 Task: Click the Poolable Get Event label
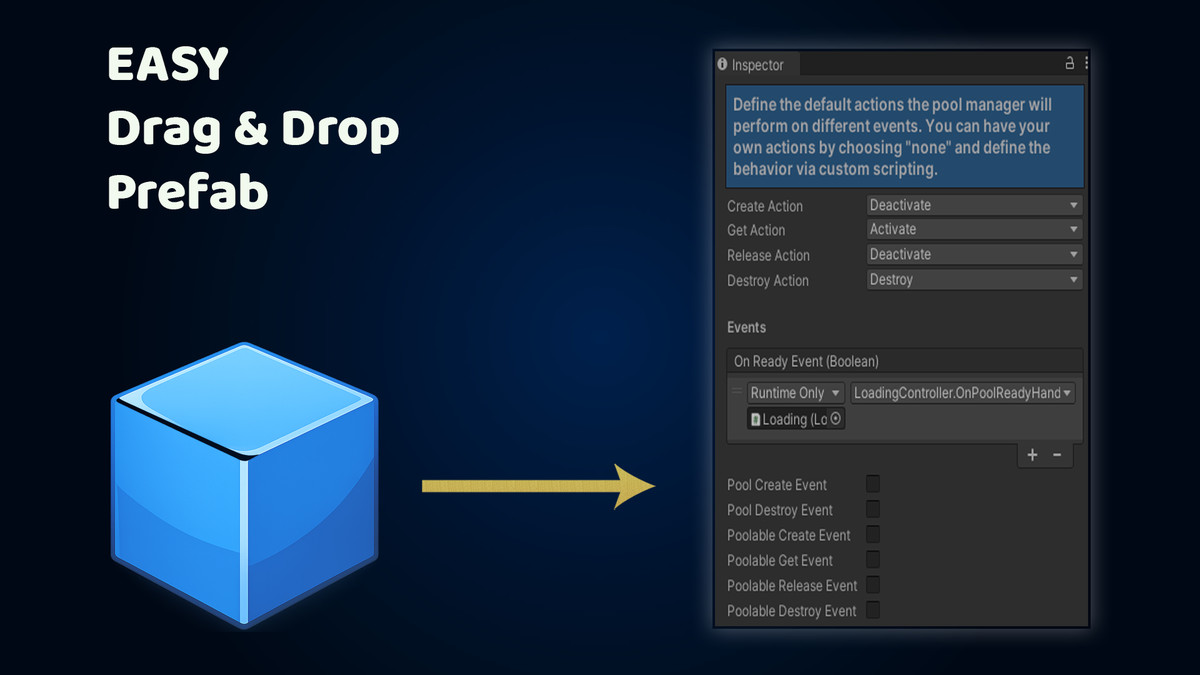pyautogui.click(x=780, y=561)
